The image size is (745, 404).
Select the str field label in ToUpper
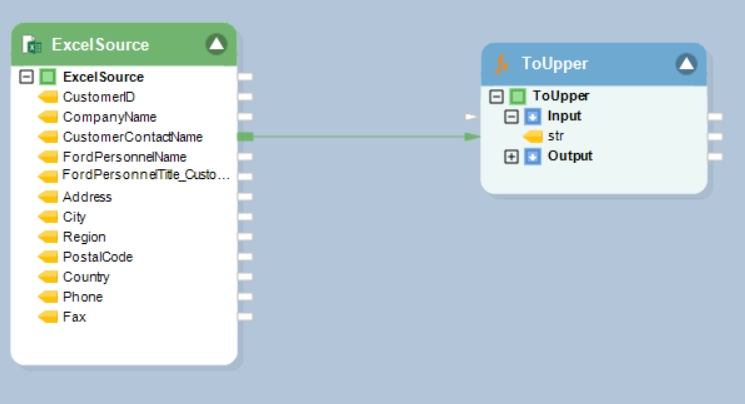point(556,136)
